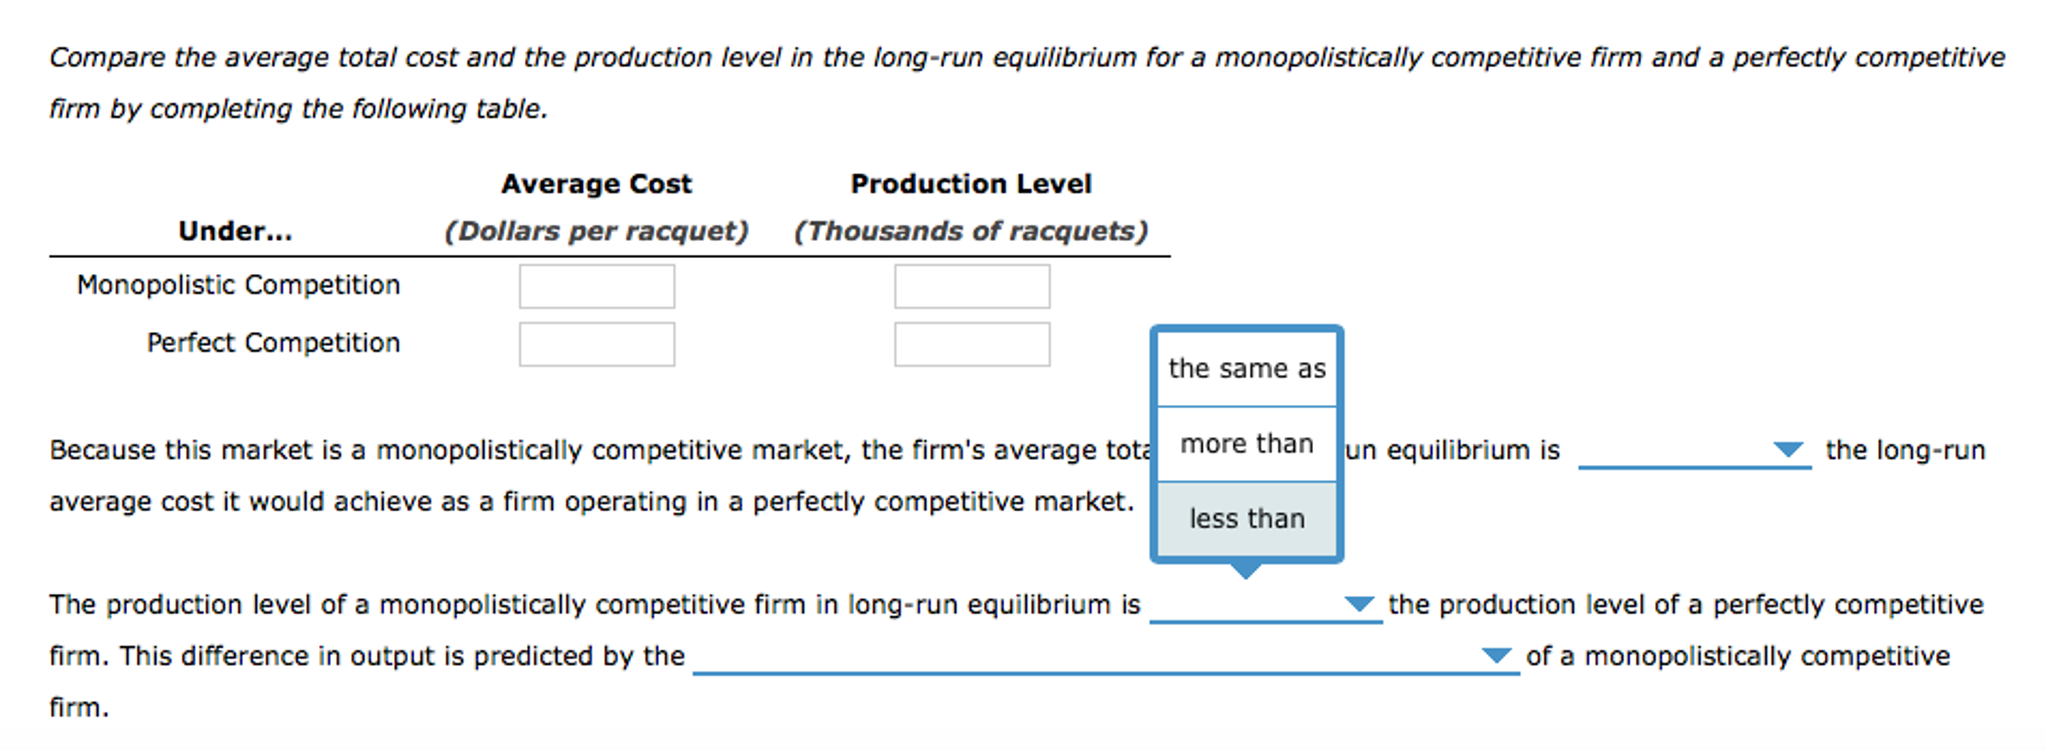Select "more than" from the open dropdown
Viewport: 2046px width, 751px height.
[1247, 443]
